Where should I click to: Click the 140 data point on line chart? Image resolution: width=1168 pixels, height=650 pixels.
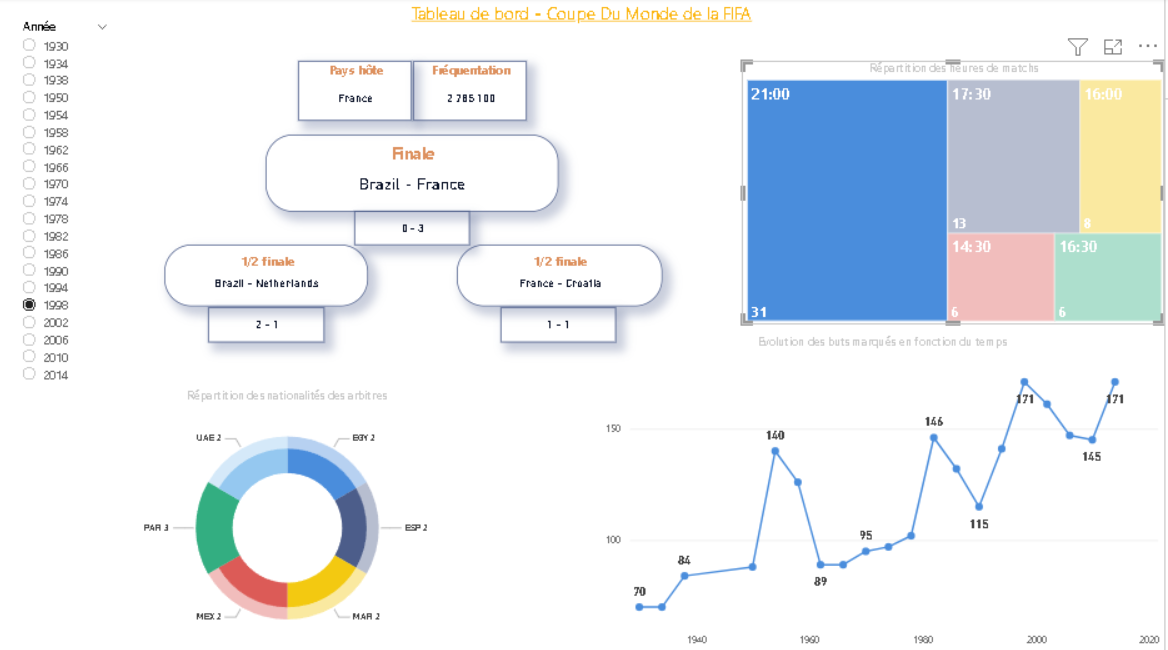point(775,451)
